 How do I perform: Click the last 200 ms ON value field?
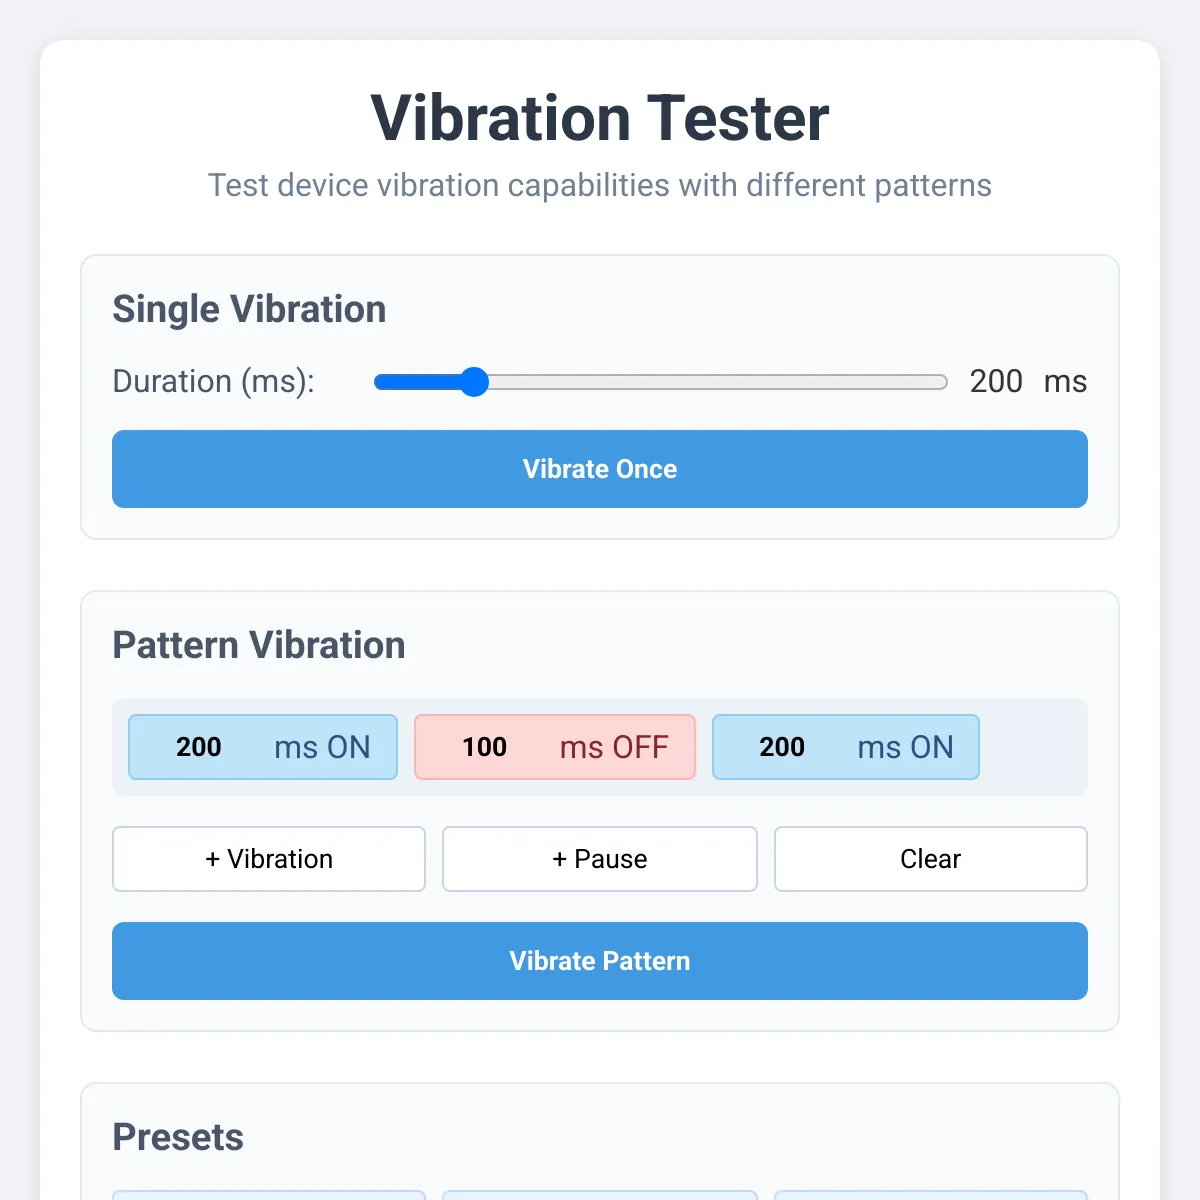[782, 747]
